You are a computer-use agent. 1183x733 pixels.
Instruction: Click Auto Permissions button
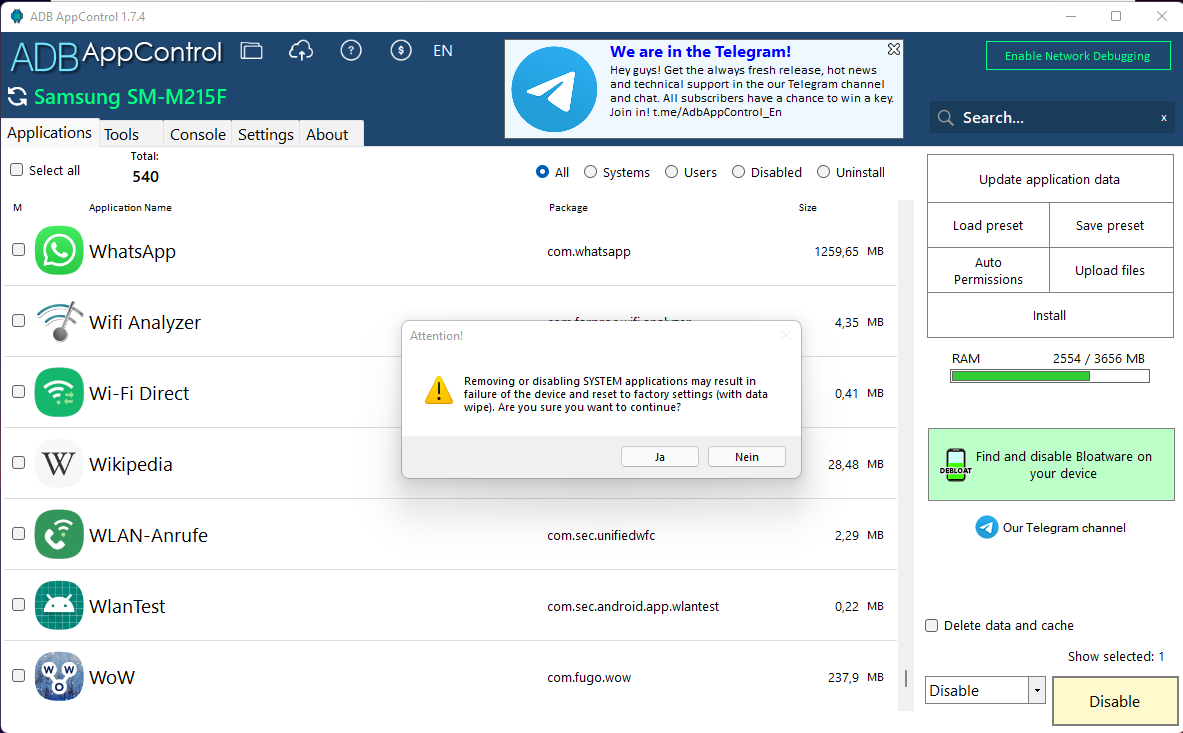[988, 270]
